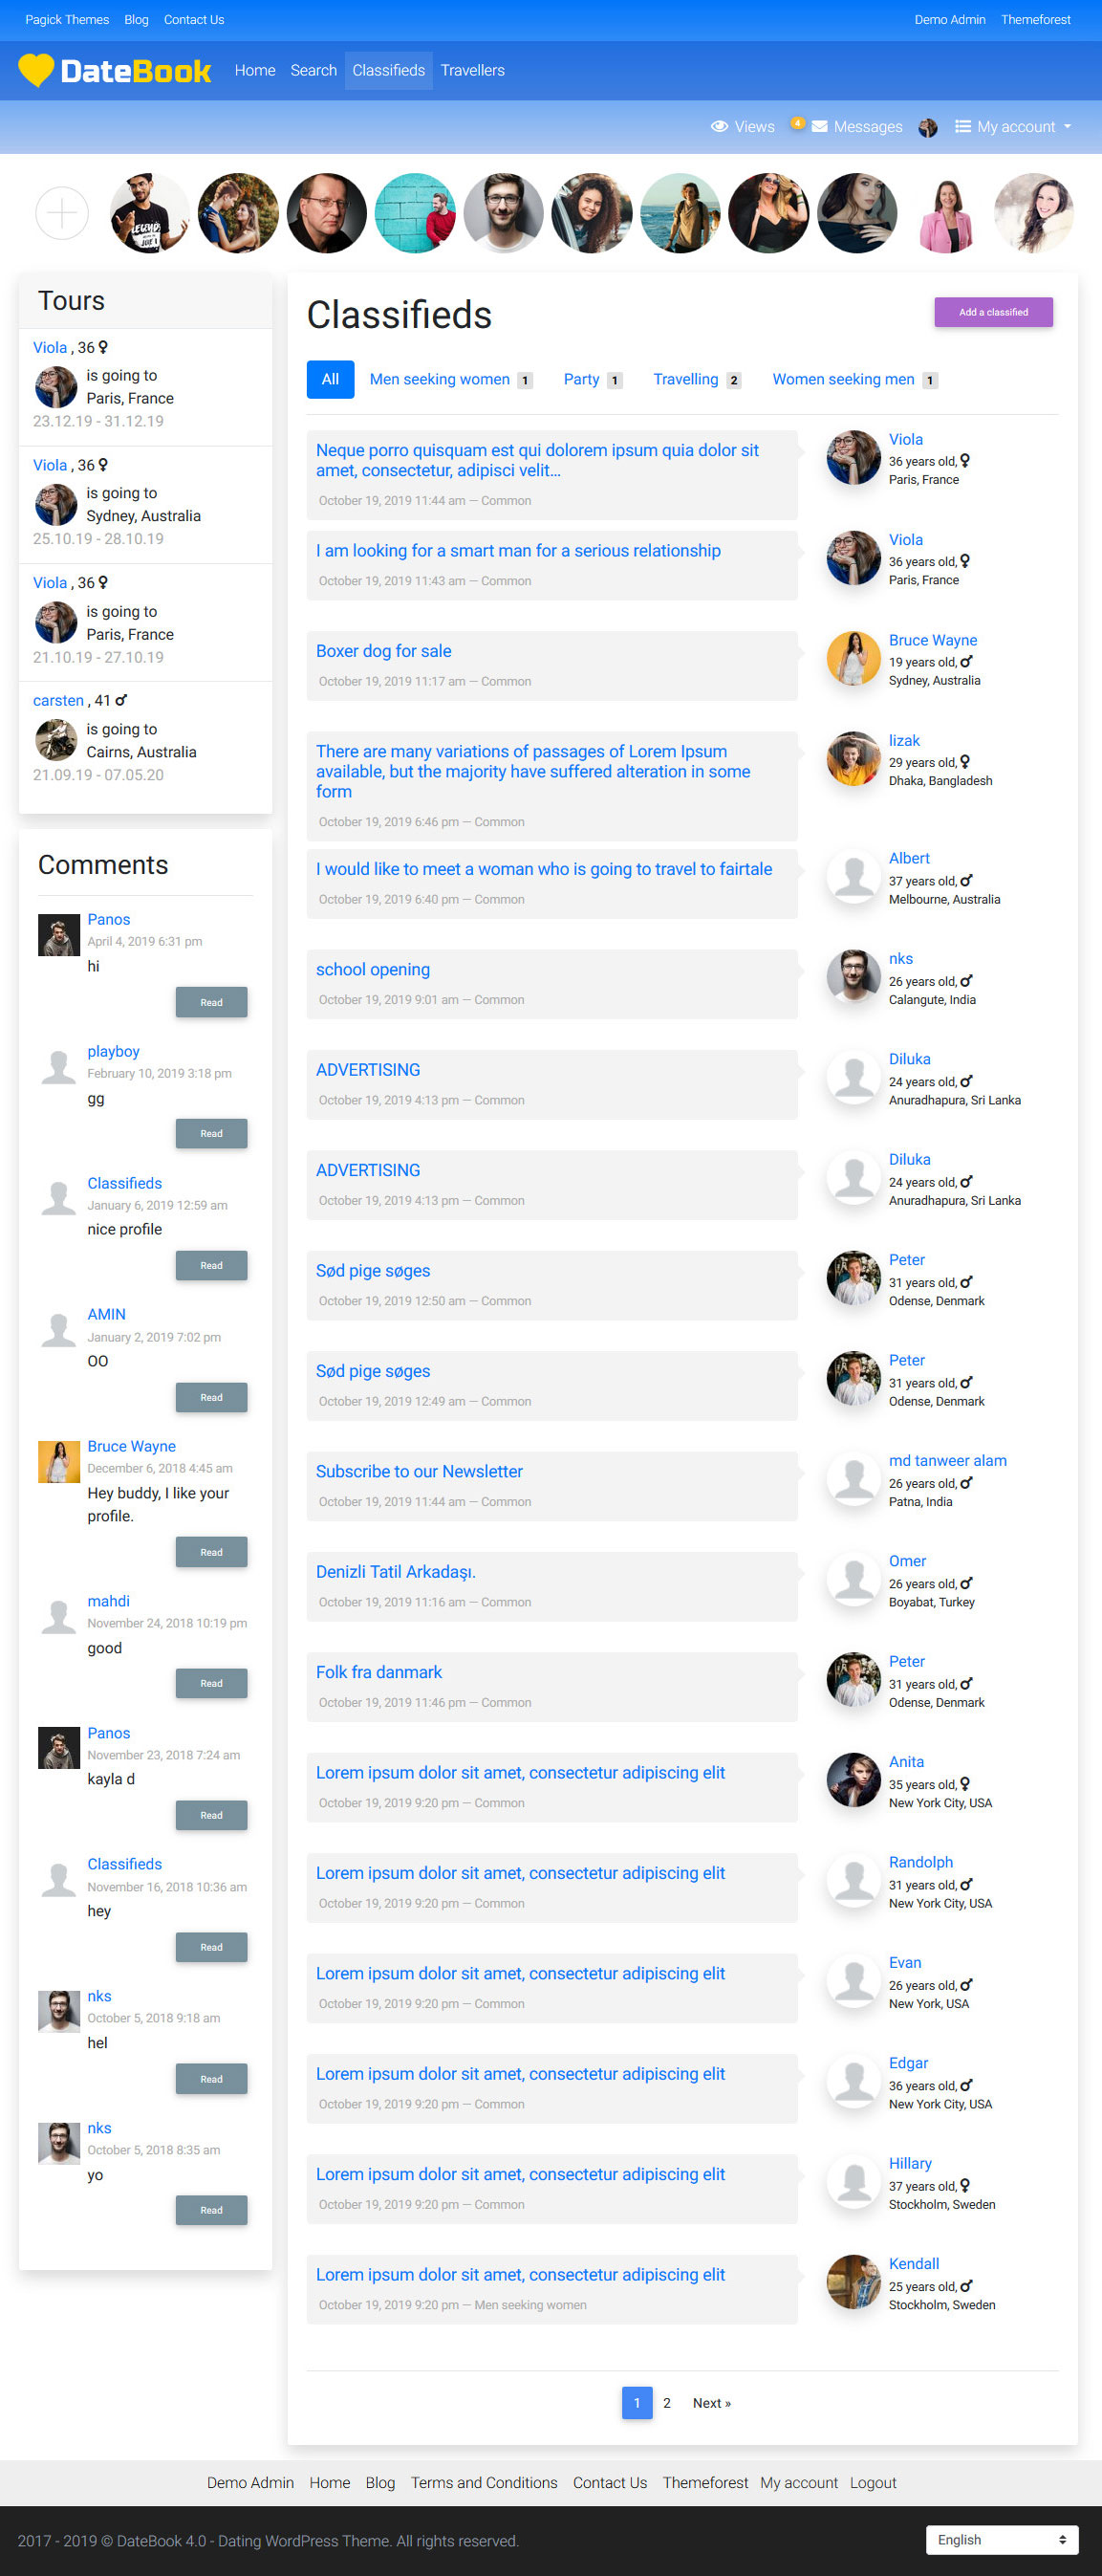Click the Next pagination link
The height and width of the screenshot is (2576, 1102).
point(711,2403)
